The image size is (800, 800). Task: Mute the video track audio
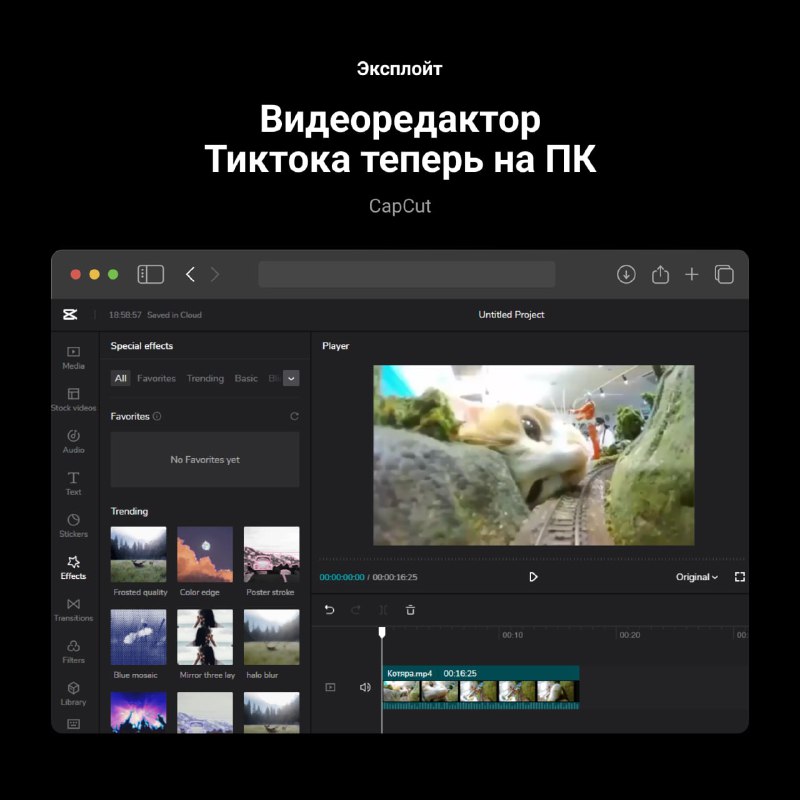pos(365,687)
